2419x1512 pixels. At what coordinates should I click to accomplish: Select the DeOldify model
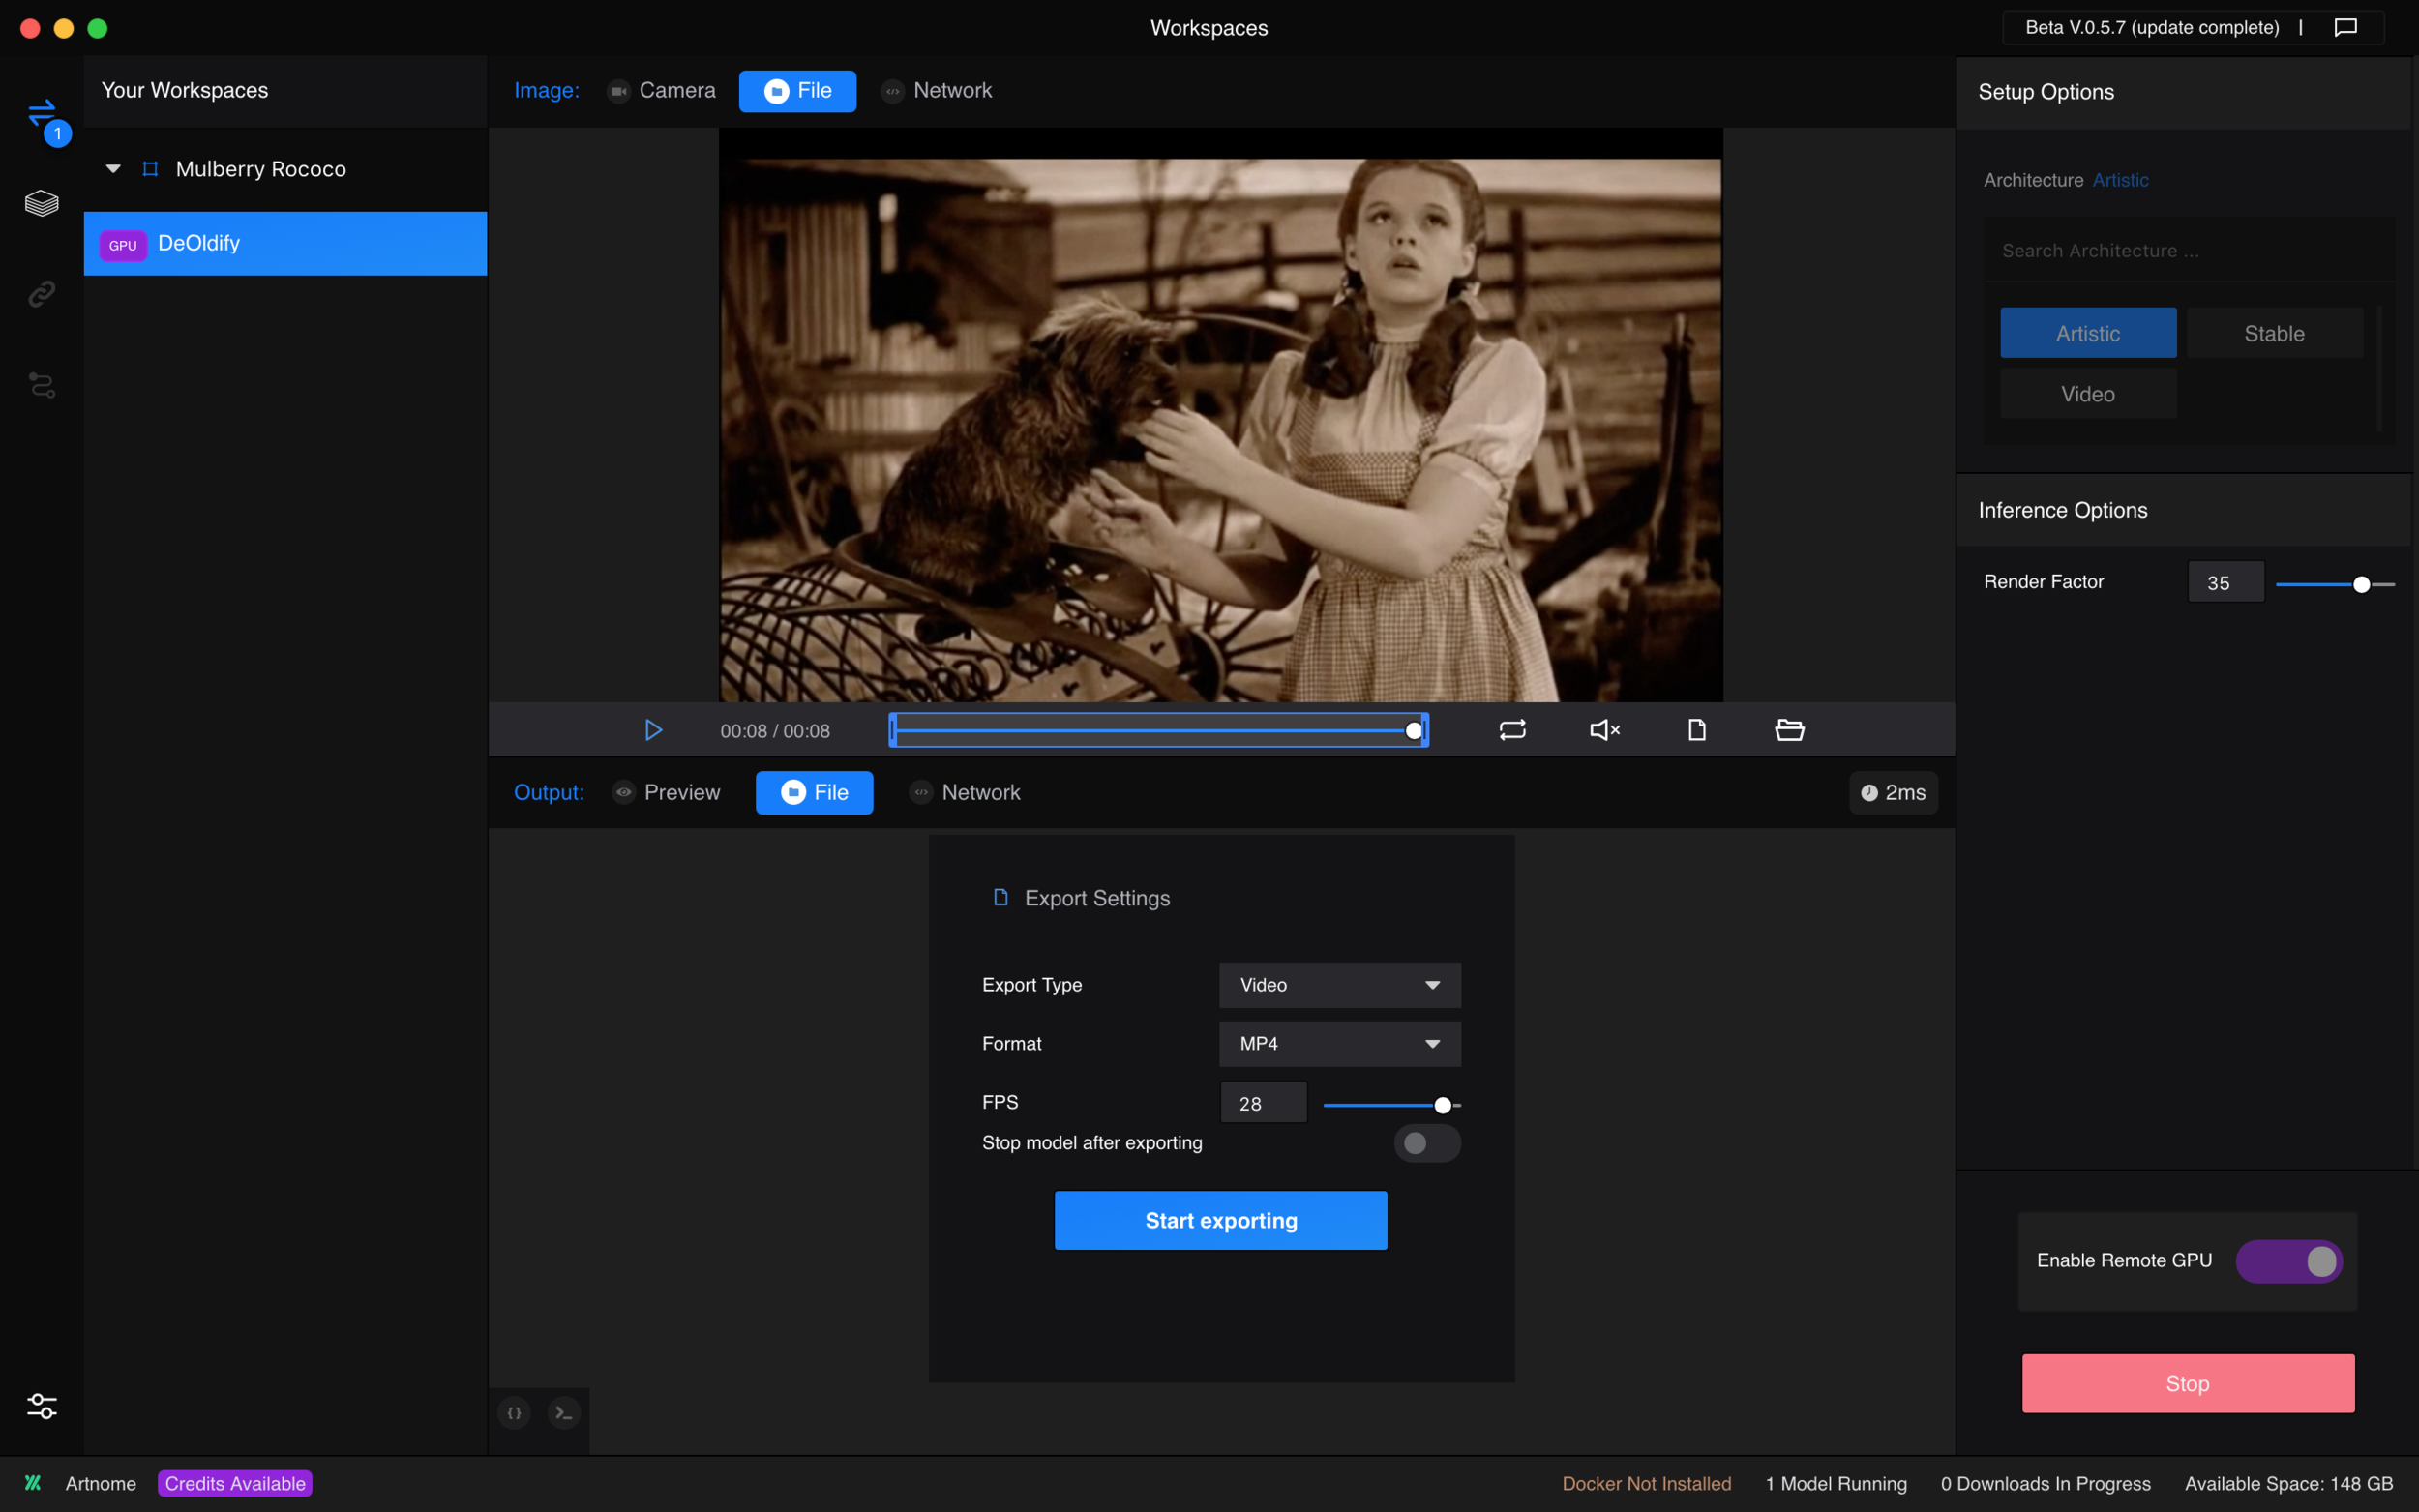(x=285, y=243)
